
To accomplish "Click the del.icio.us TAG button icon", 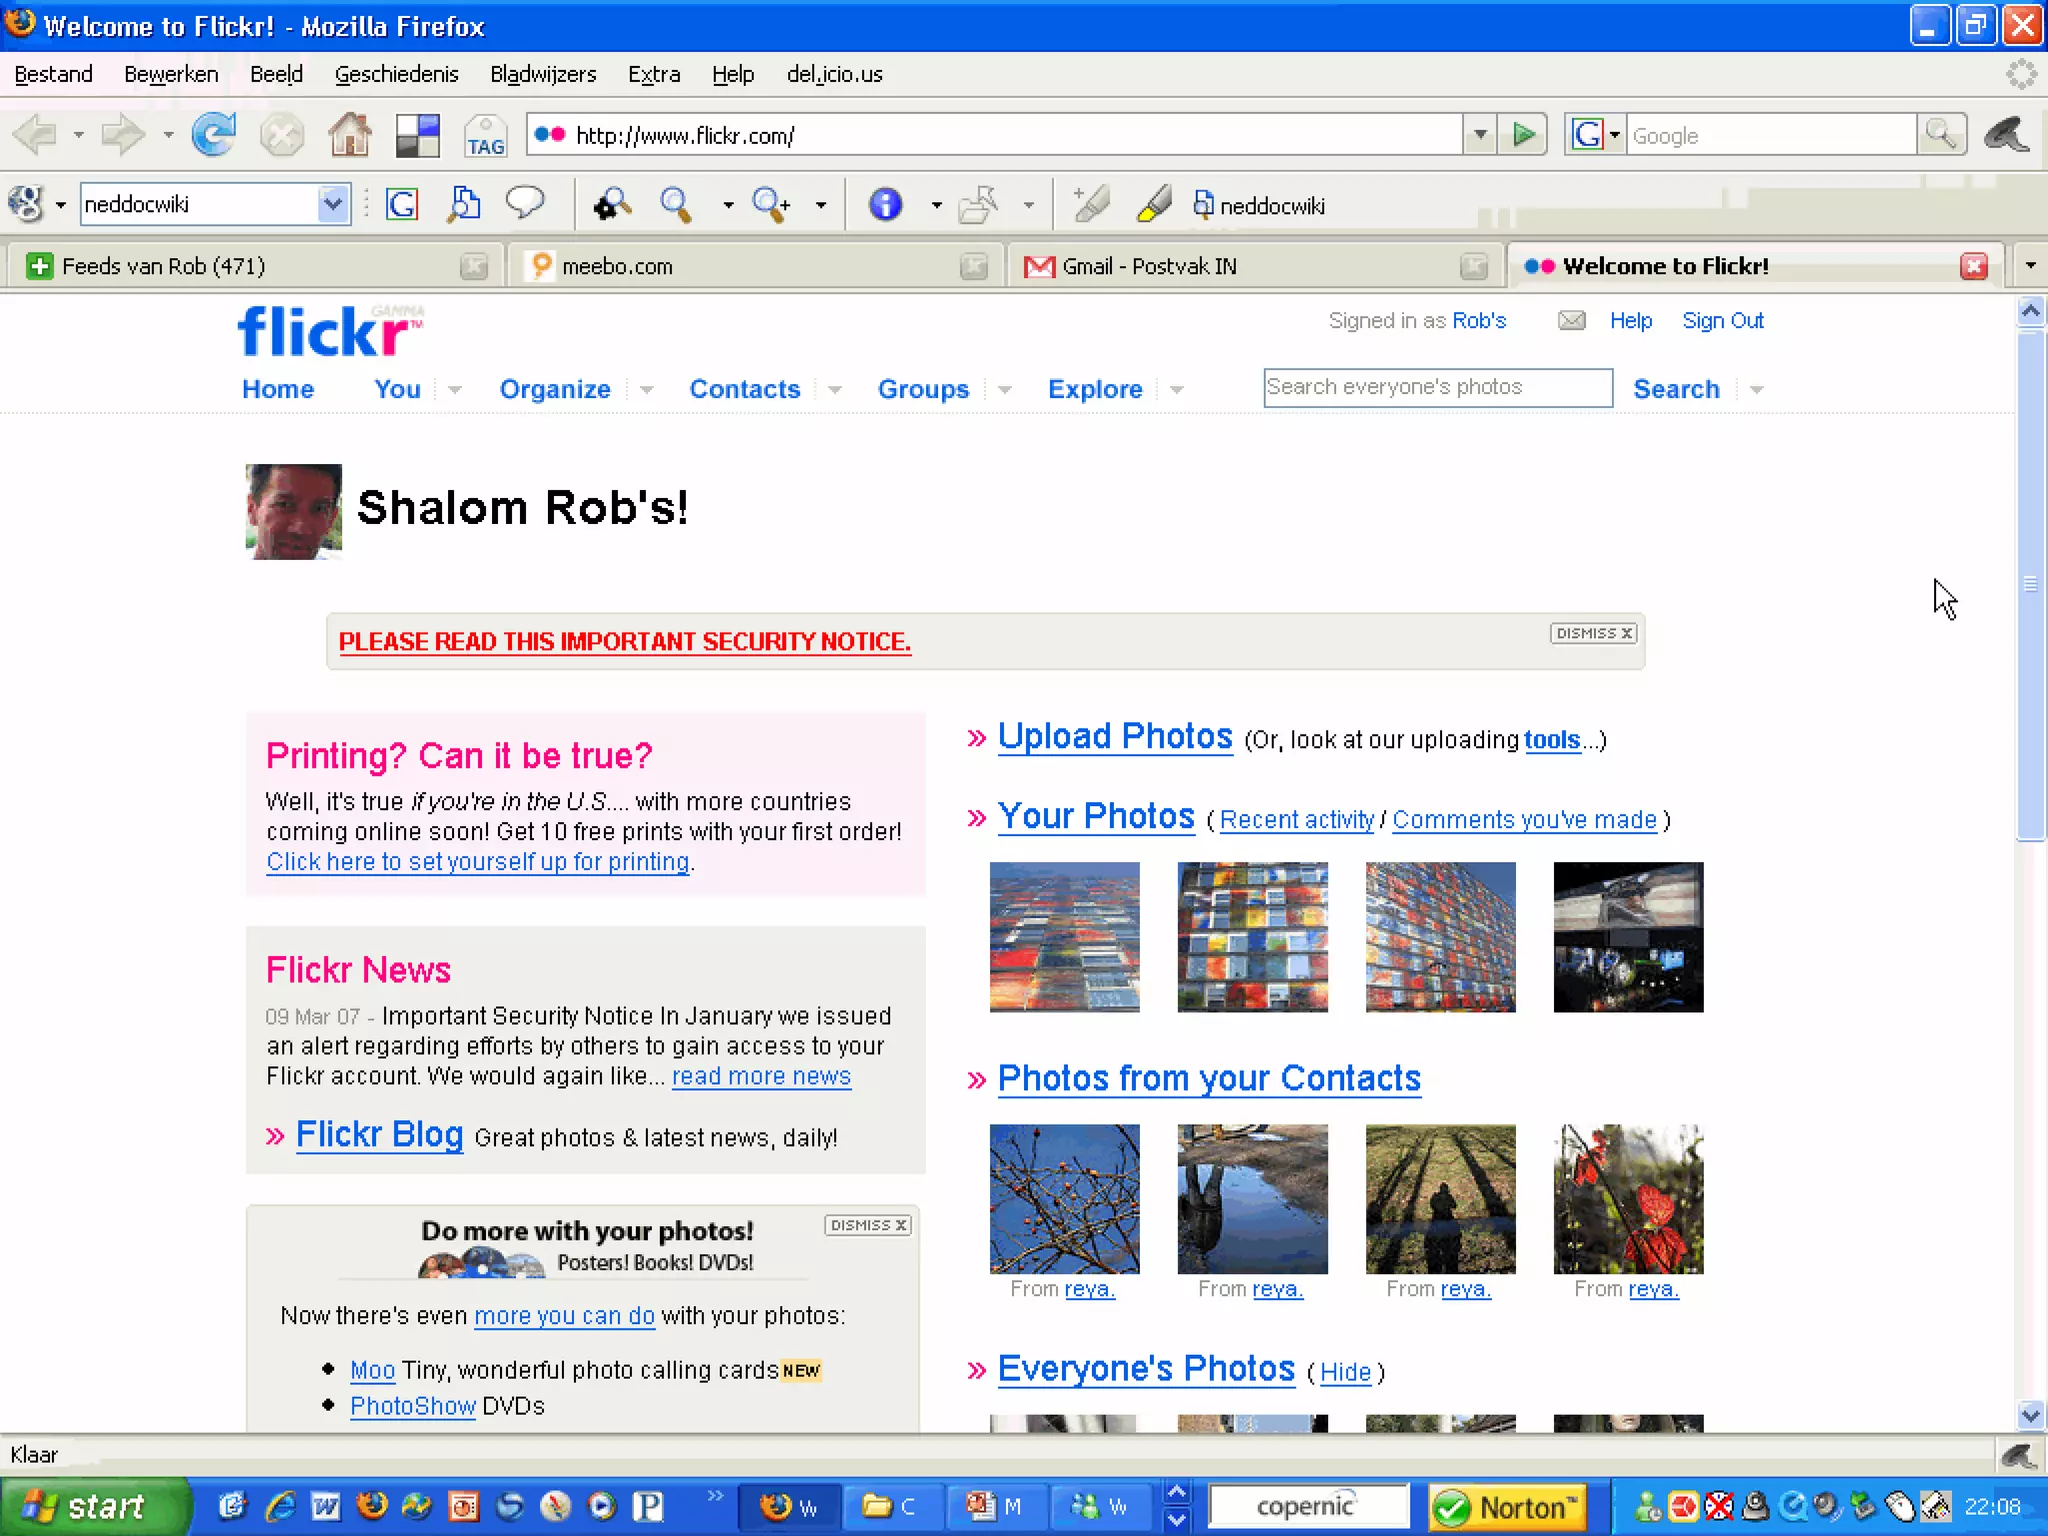I will click(486, 136).
